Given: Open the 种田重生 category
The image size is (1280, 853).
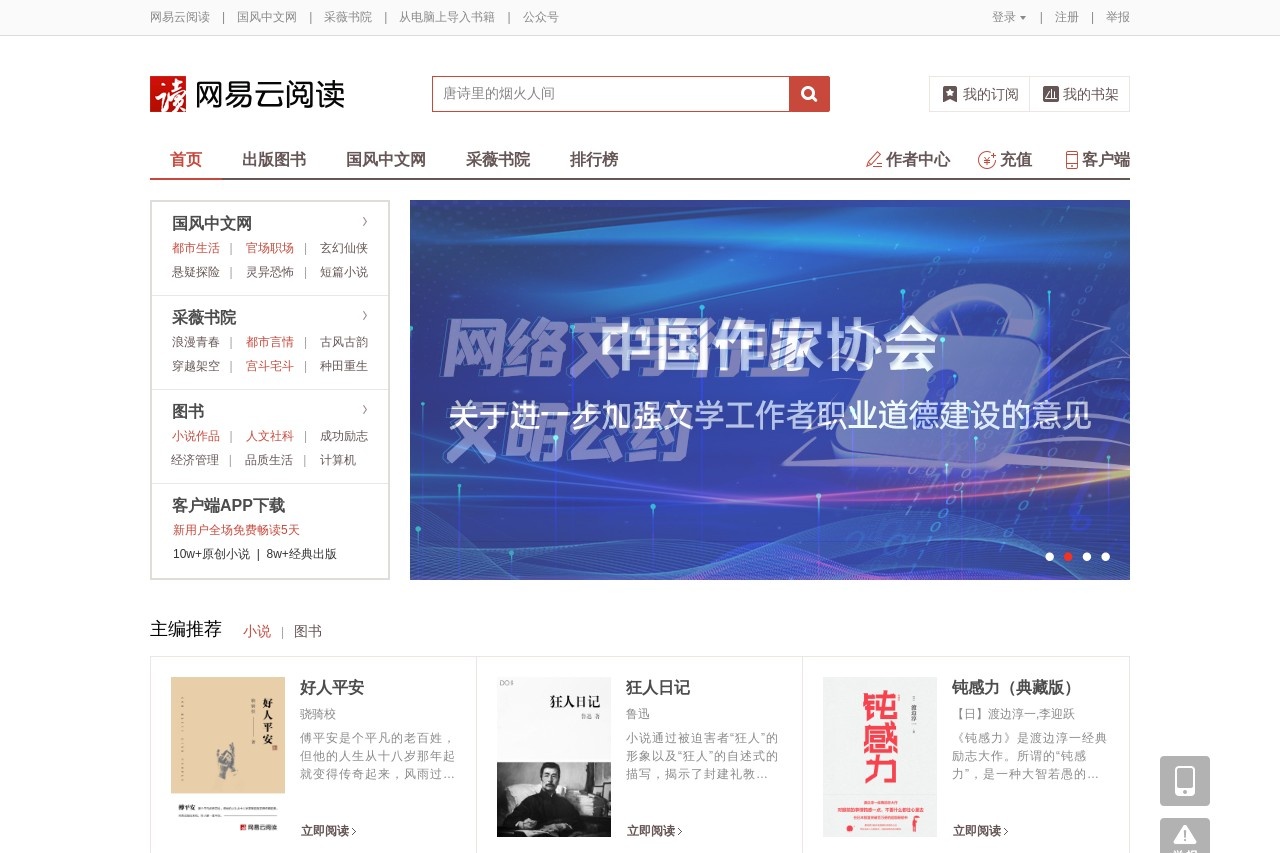Looking at the screenshot, I should coord(344,366).
